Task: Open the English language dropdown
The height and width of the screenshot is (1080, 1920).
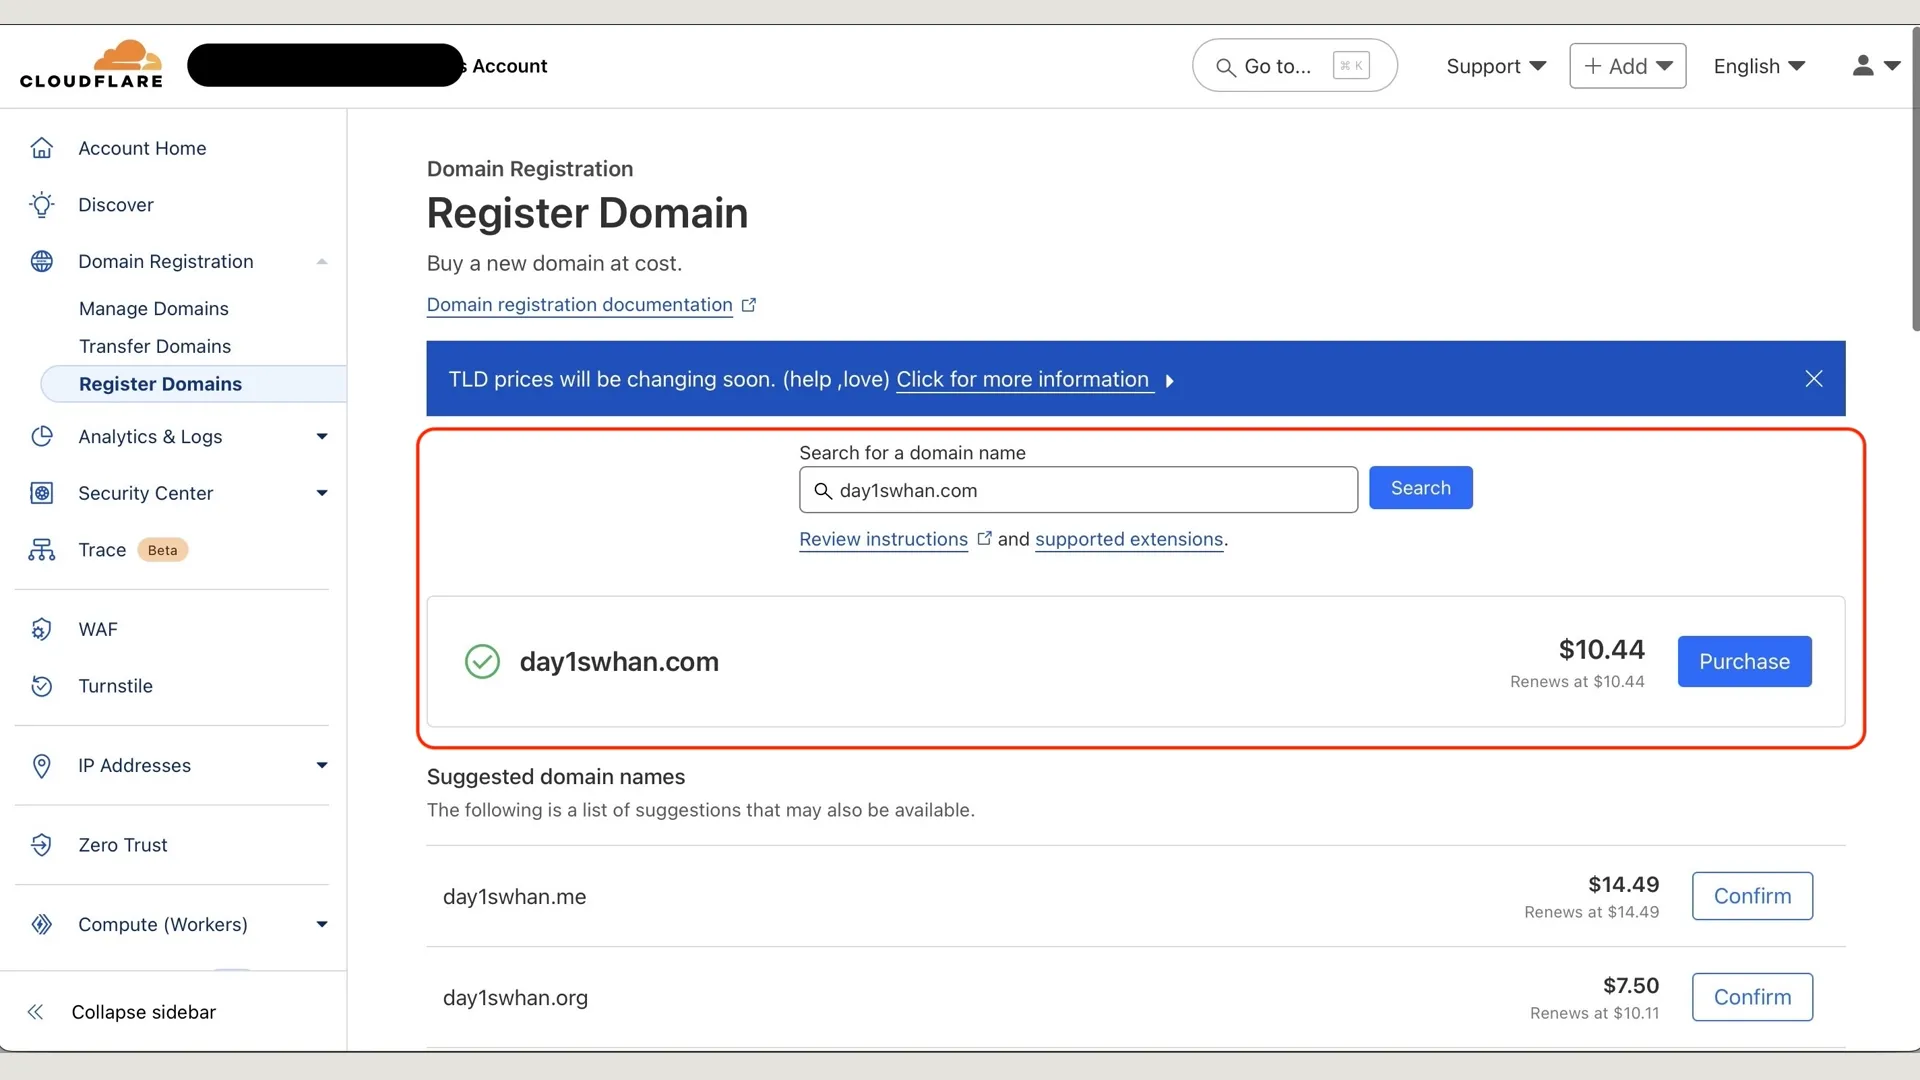Action: coord(1759,66)
